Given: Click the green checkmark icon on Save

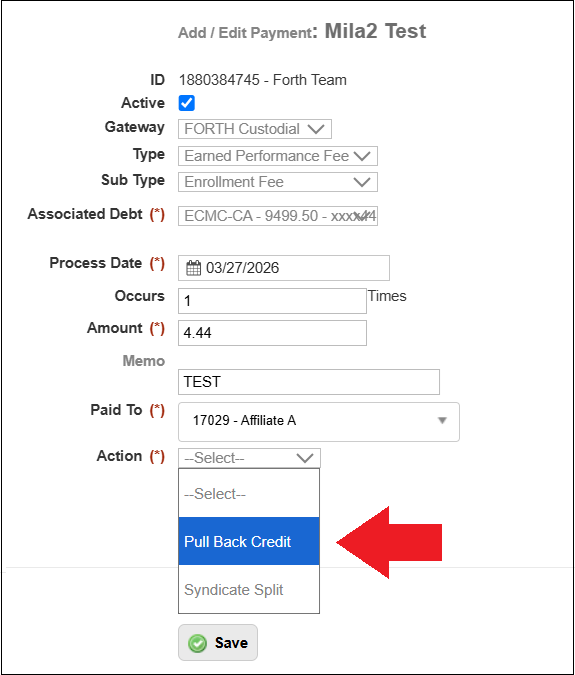Looking at the screenshot, I should coord(197,643).
